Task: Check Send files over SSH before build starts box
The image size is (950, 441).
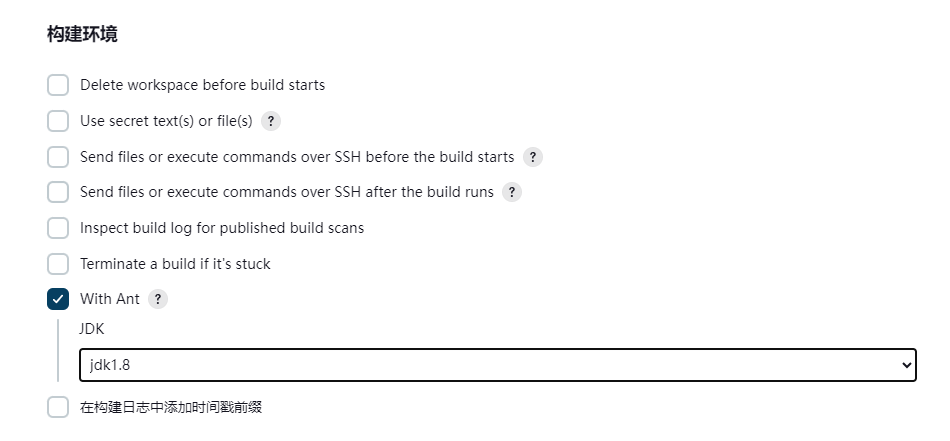Action: [58, 157]
